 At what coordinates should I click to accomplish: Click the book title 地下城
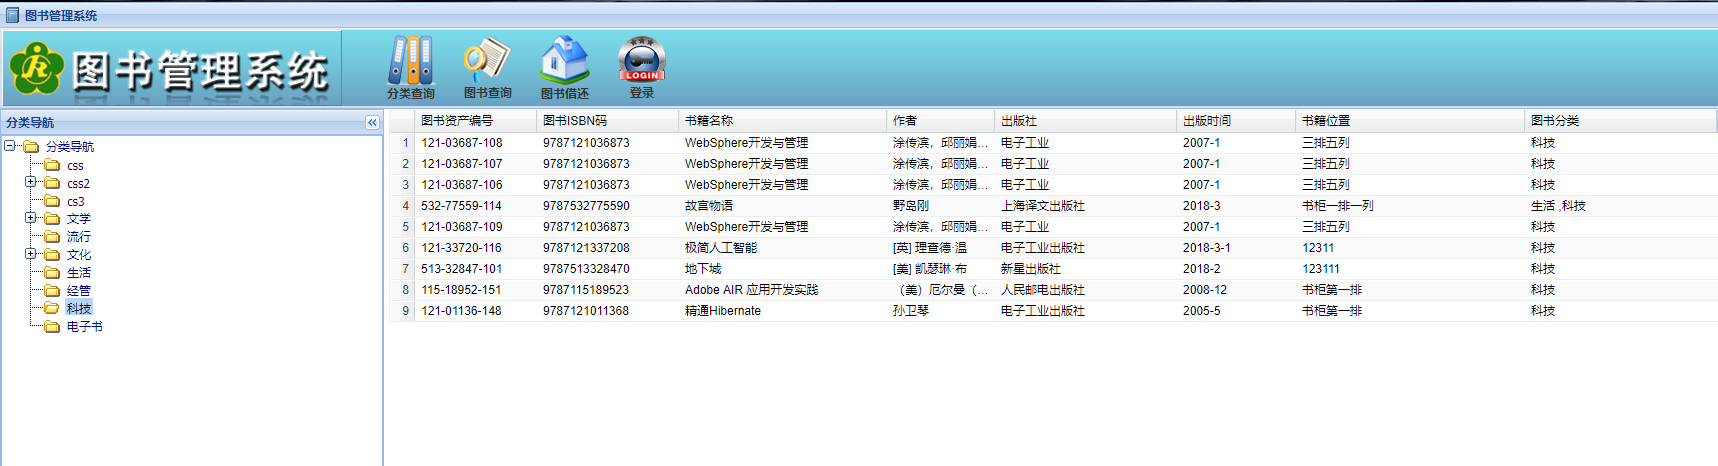click(703, 269)
